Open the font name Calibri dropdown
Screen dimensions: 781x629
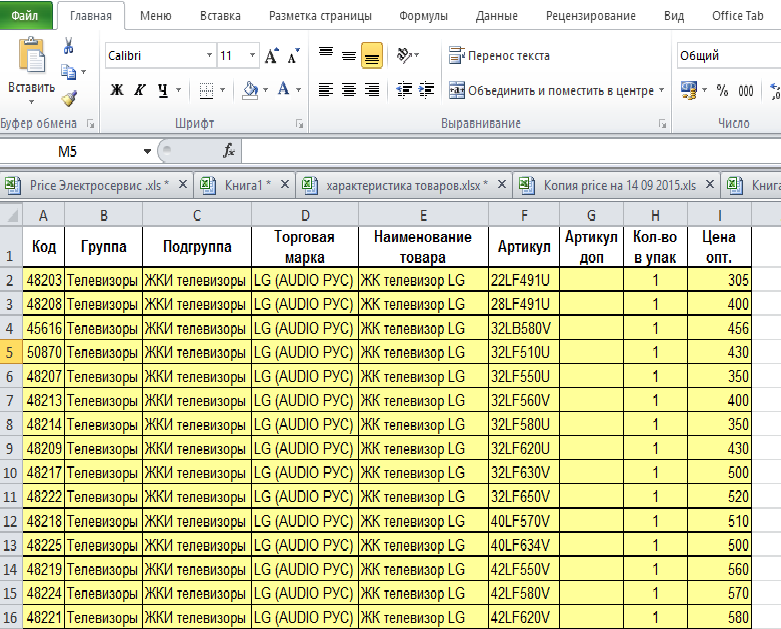tap(209, 55)
